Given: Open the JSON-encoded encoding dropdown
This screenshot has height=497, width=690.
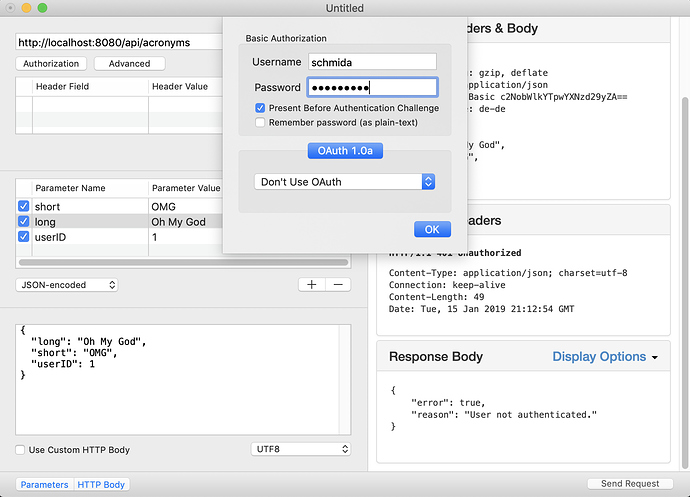Looking at the screenshot, I should [67, 285].
